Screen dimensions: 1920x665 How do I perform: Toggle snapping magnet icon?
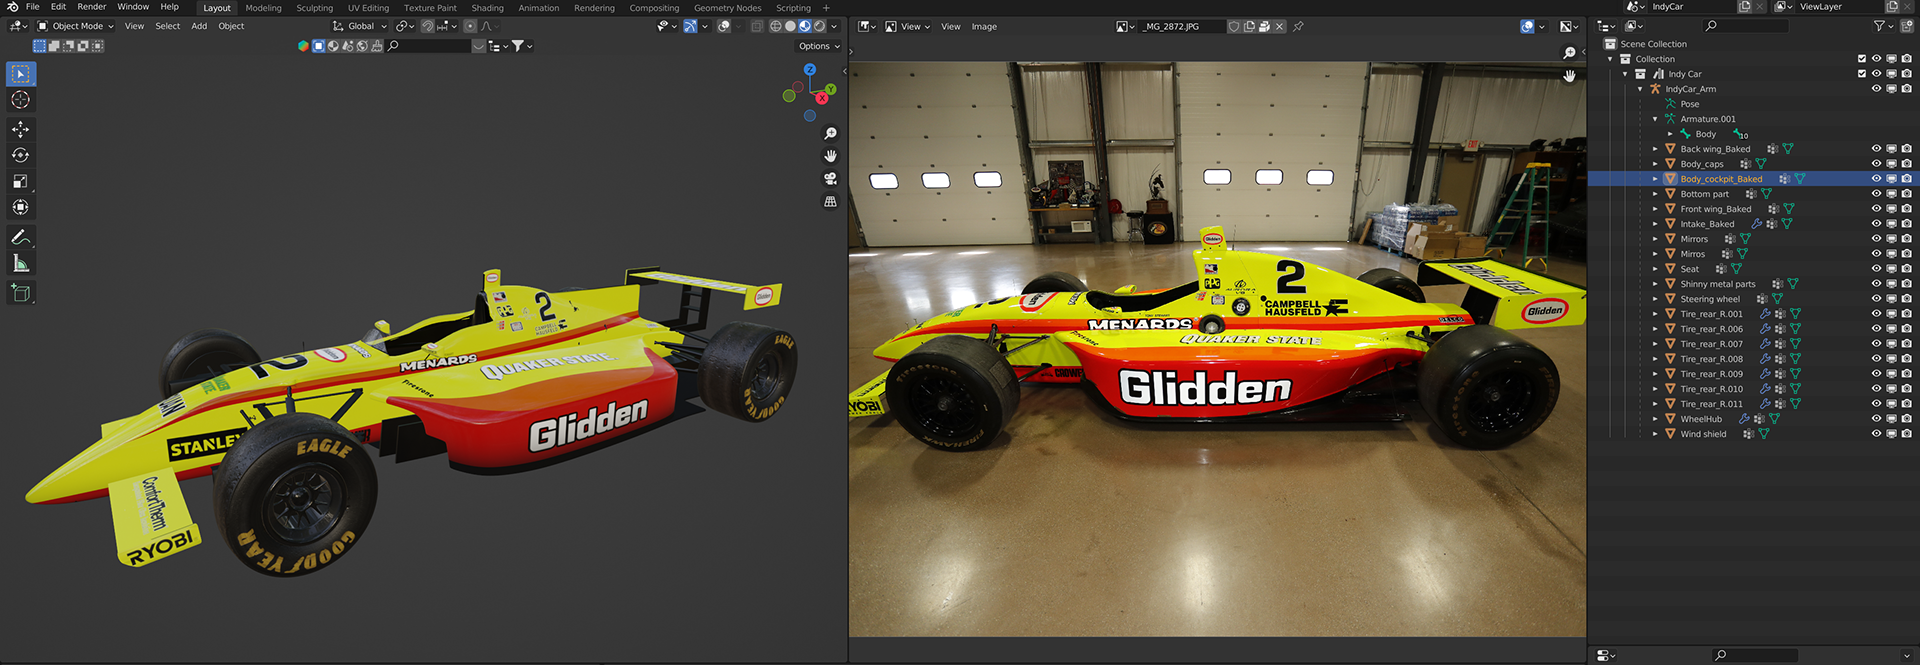point(427,27)
